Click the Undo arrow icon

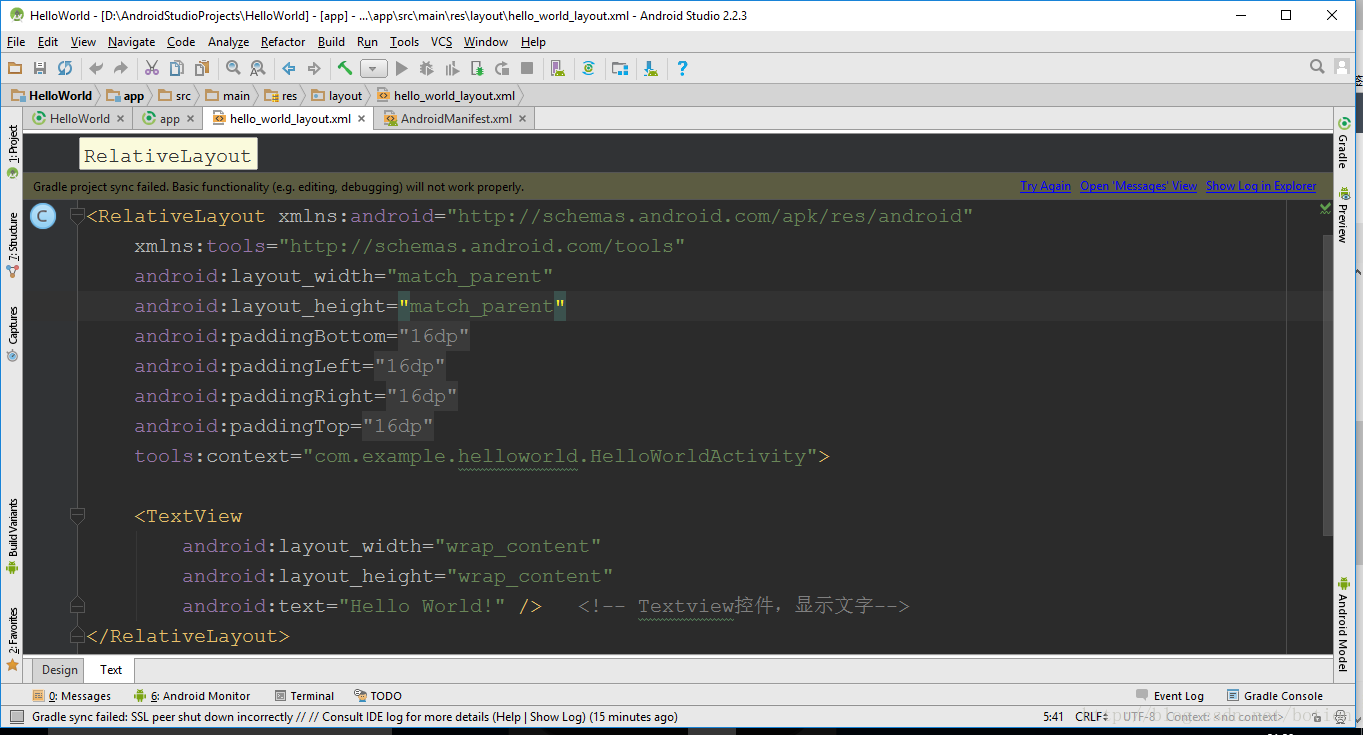point(96,68)
